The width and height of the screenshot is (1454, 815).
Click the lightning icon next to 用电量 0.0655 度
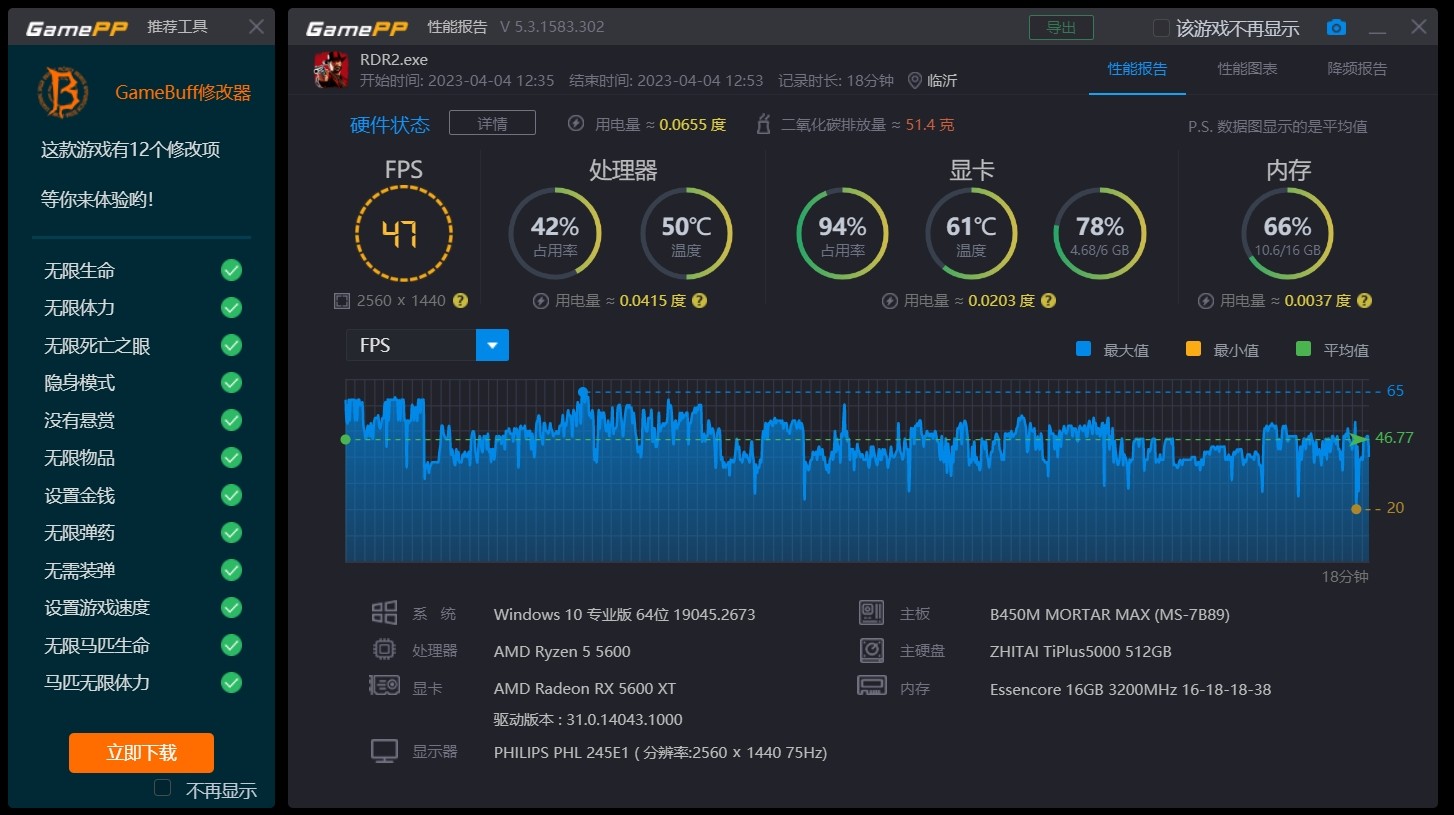(575, 124)
